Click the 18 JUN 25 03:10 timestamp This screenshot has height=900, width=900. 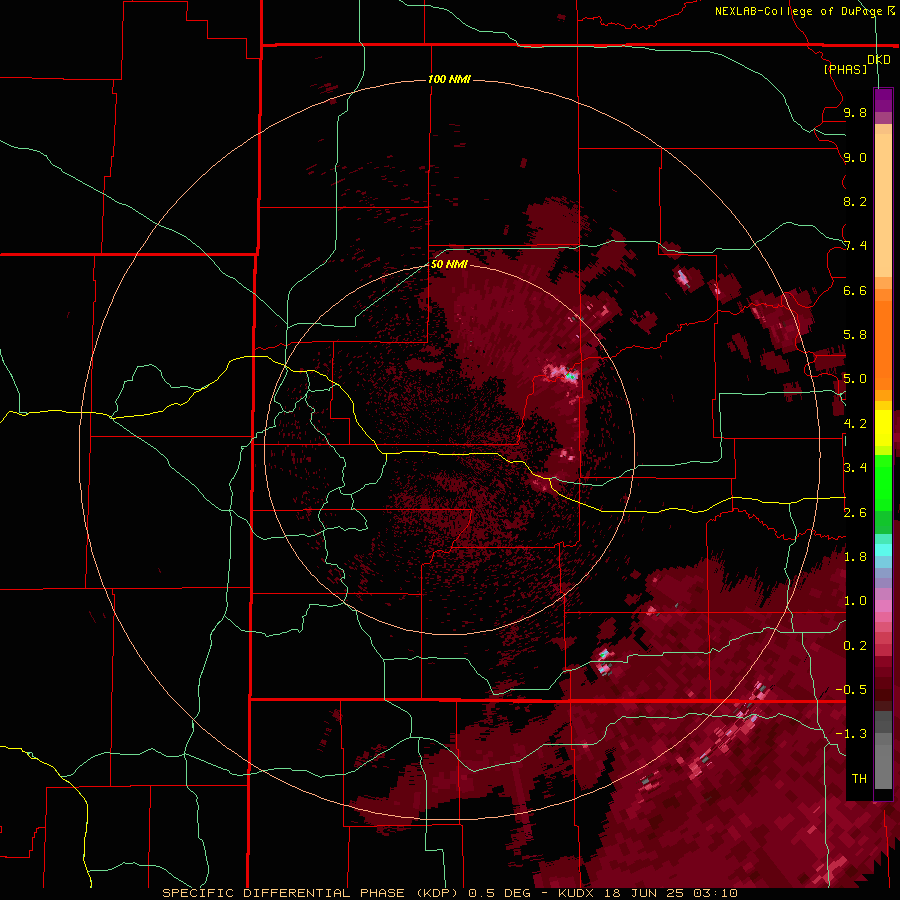point(670,893)
